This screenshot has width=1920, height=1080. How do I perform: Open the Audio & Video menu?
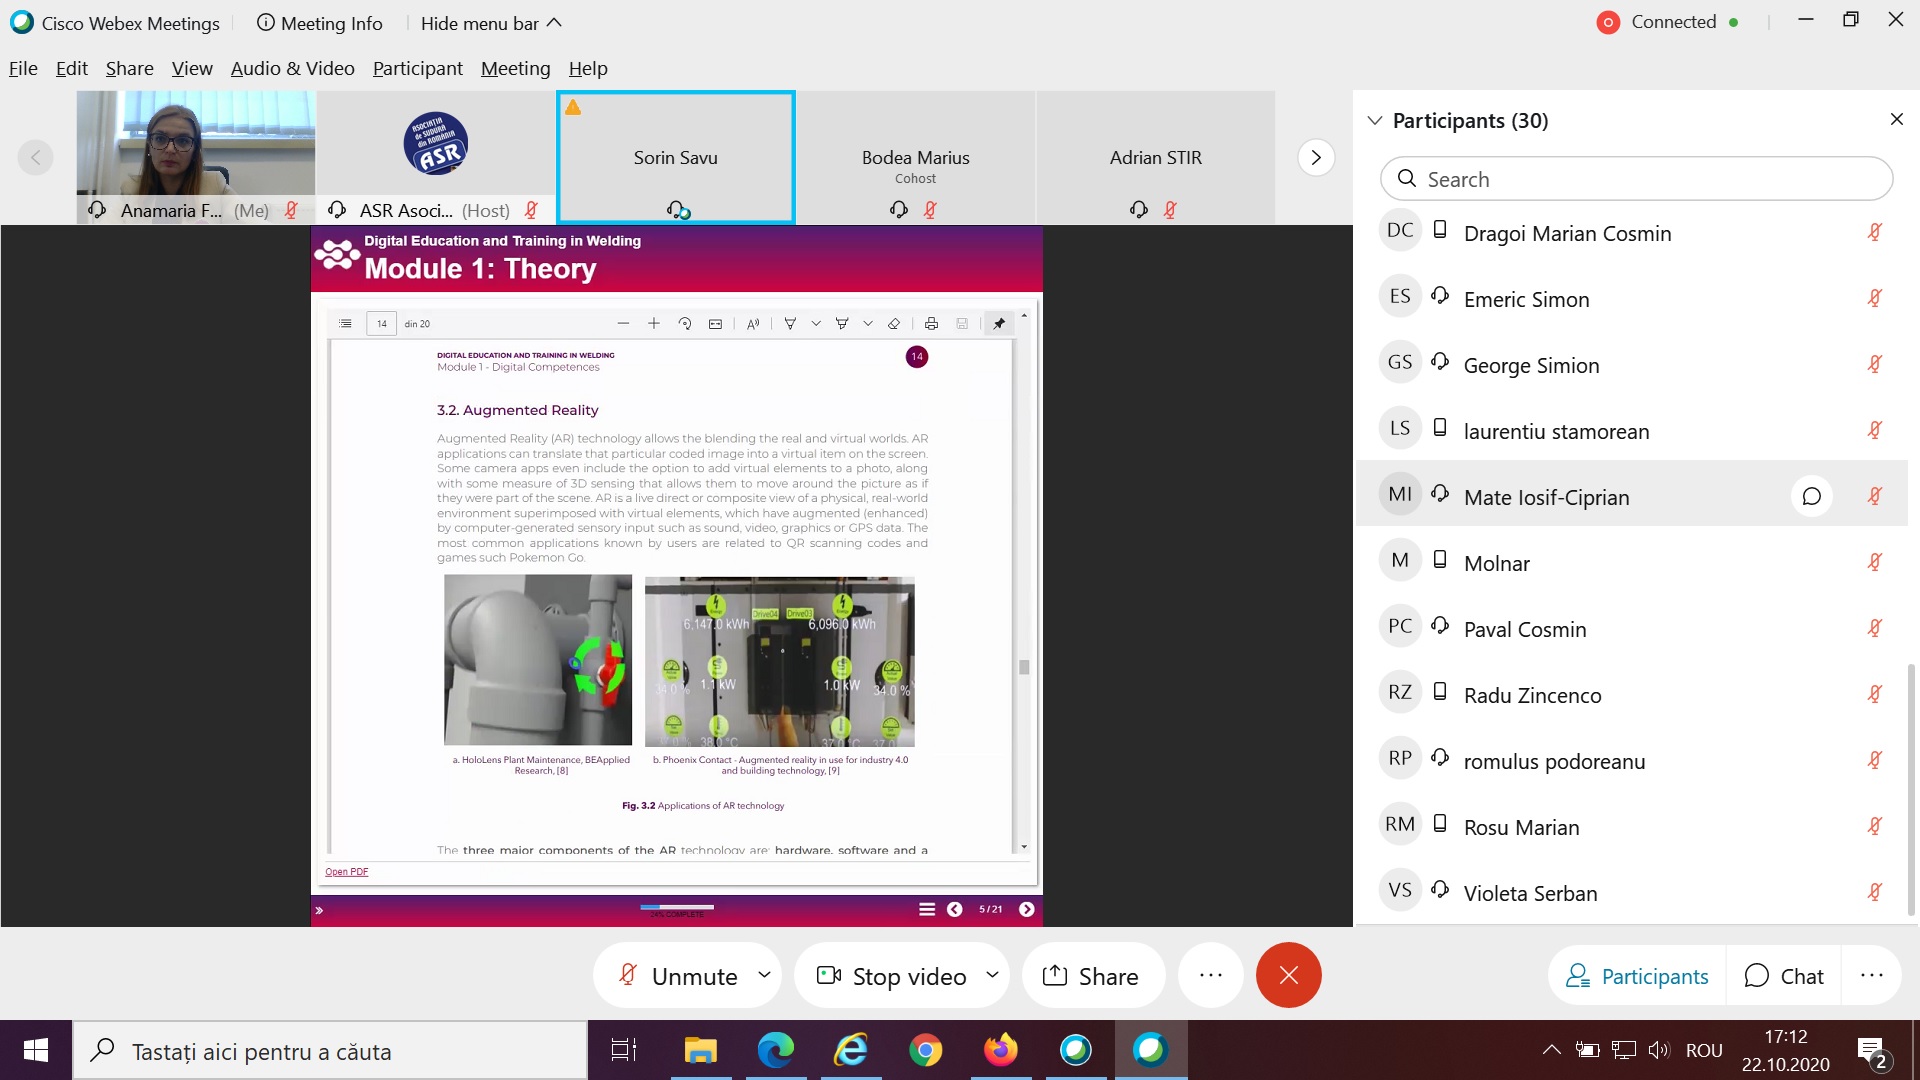(292, 68)
